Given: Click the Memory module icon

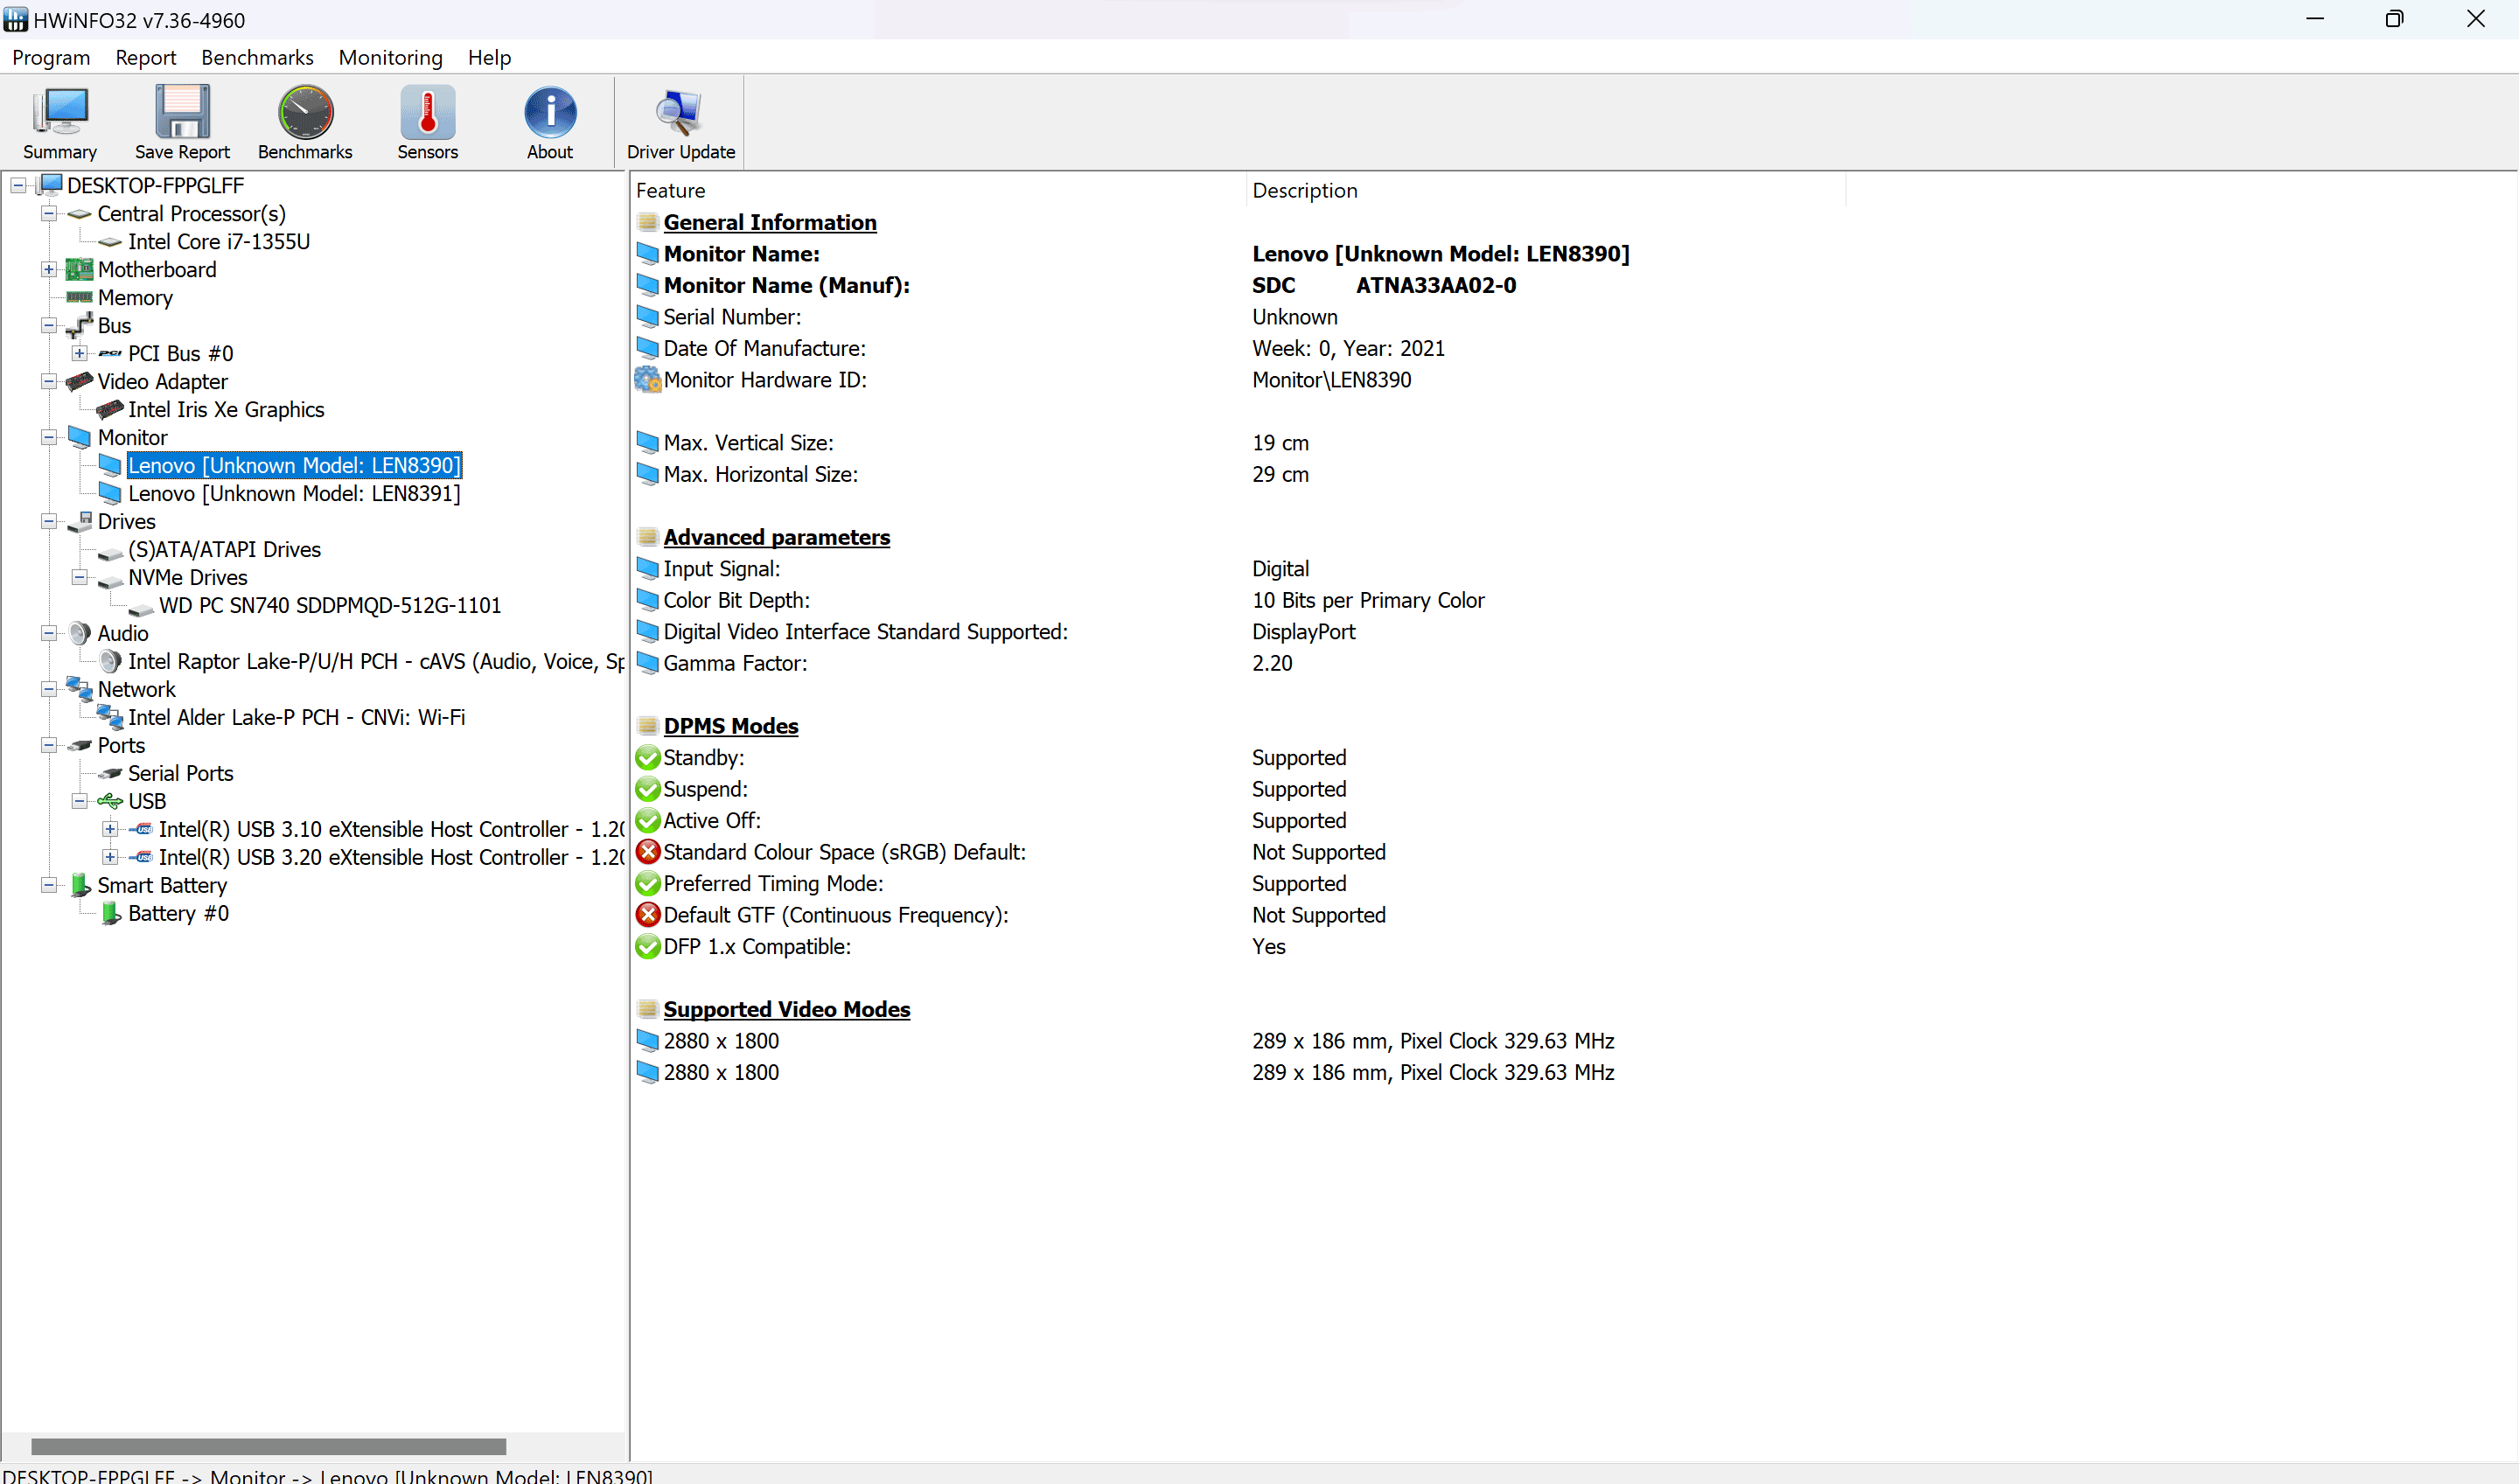Looking at the screenshot, I should 79,297.
